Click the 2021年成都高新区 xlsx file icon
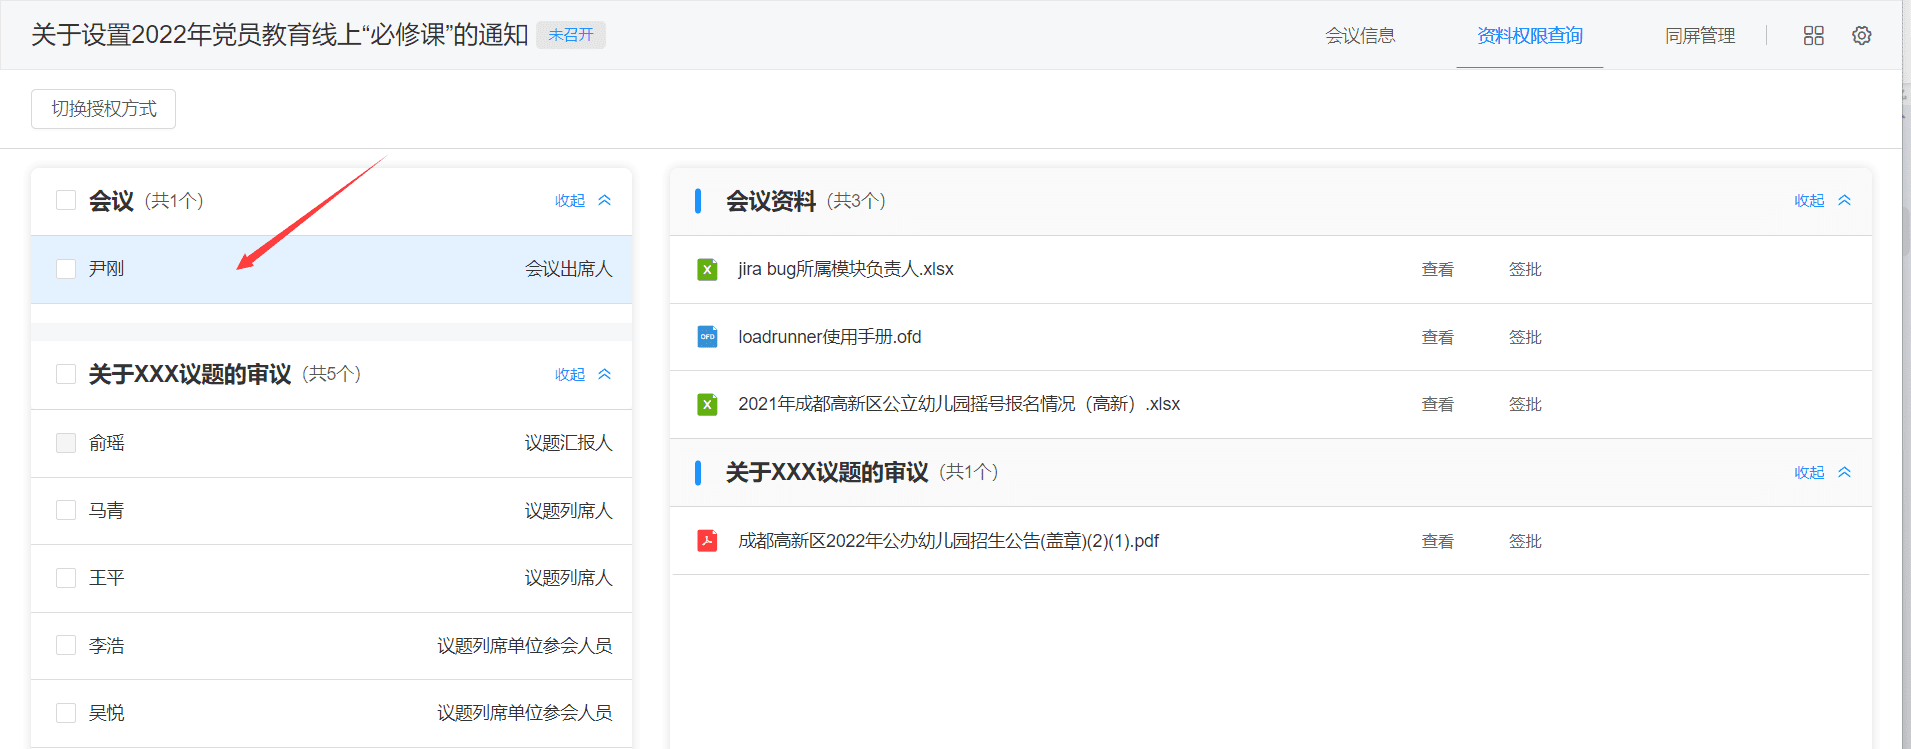 707,404
